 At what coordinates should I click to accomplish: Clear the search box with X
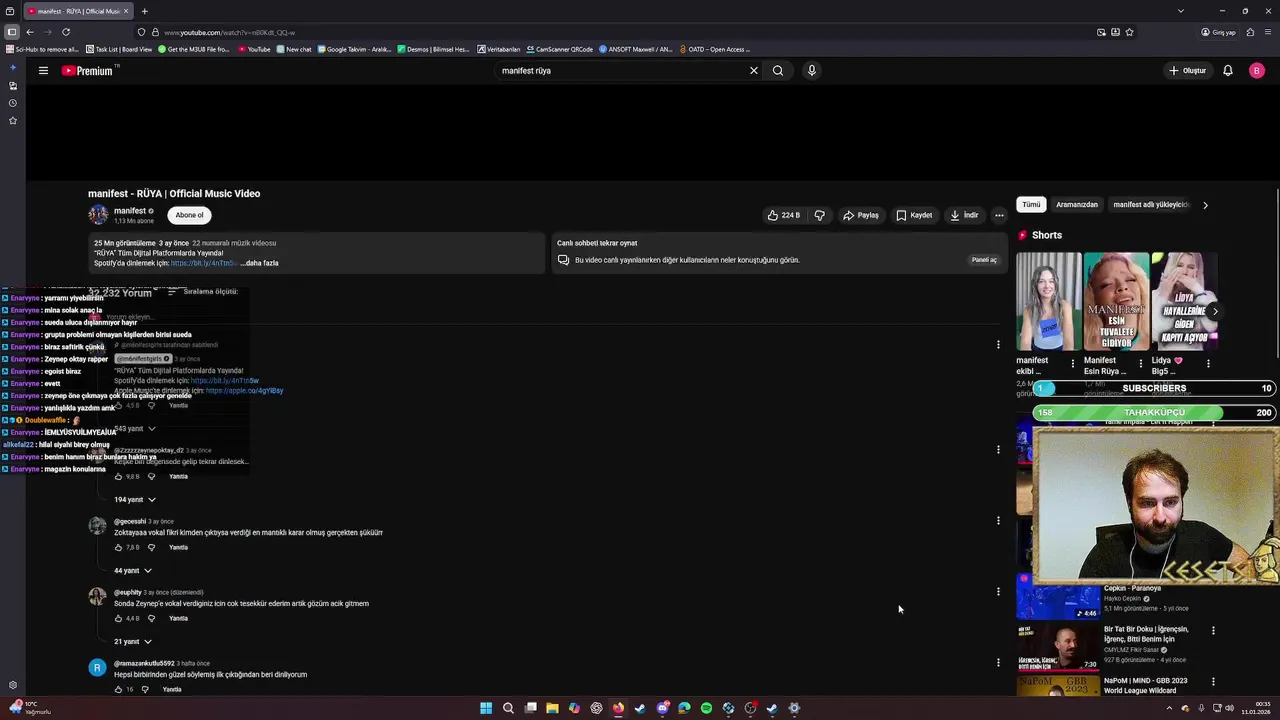pos(754,71)
